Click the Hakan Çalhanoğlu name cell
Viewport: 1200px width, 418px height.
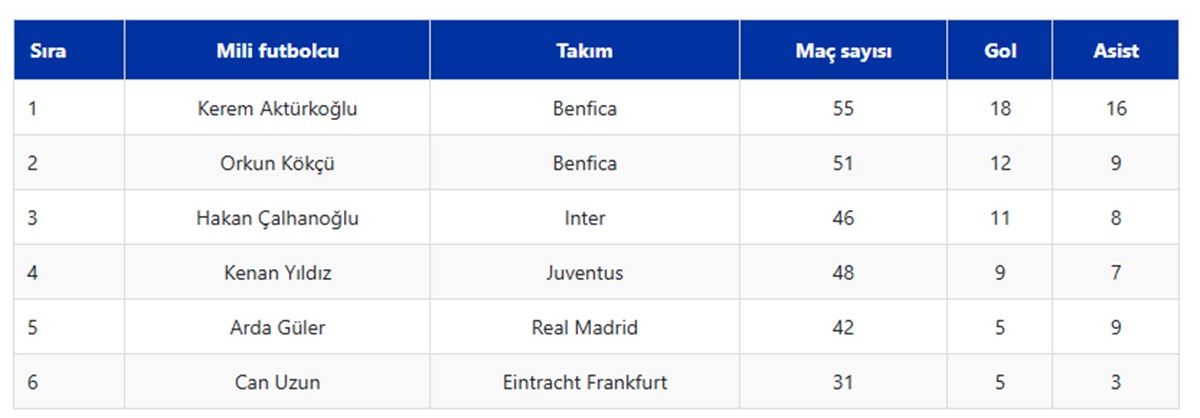277,218
